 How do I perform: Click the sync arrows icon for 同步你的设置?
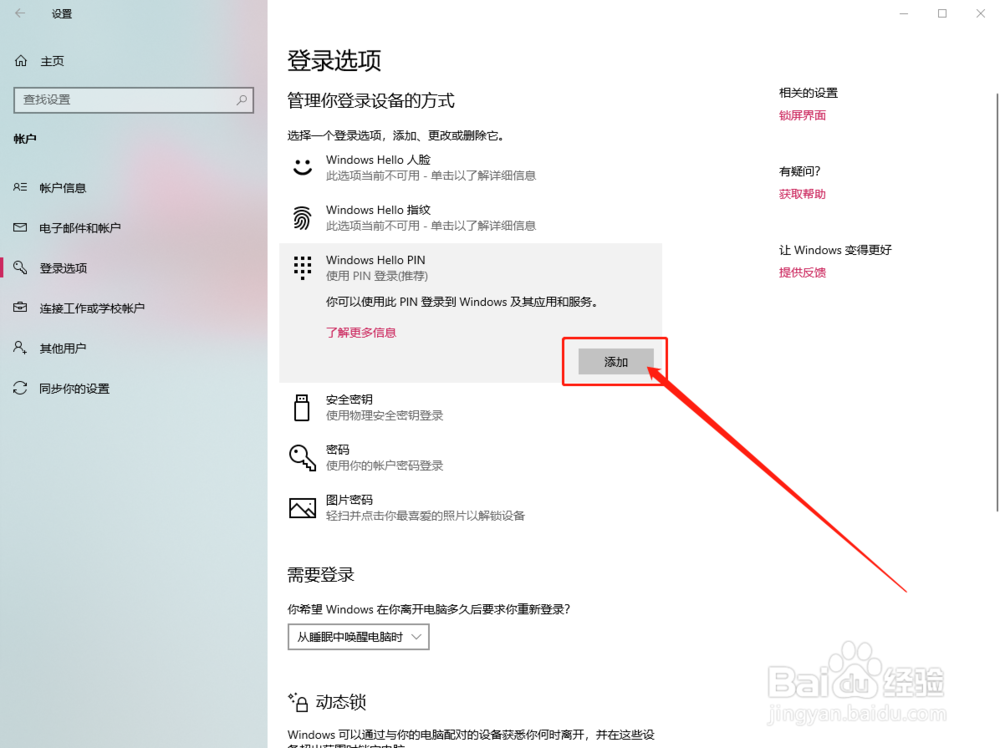[x=20, y=388]
